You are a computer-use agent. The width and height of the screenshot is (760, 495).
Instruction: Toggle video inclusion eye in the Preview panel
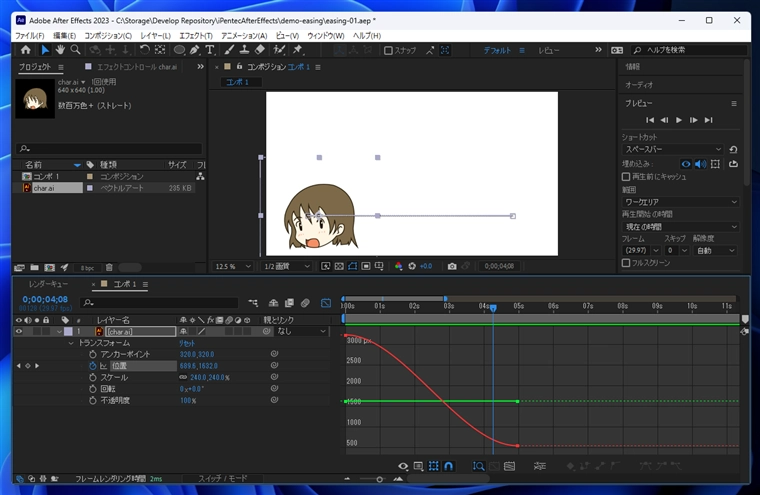tap(686, 164)
